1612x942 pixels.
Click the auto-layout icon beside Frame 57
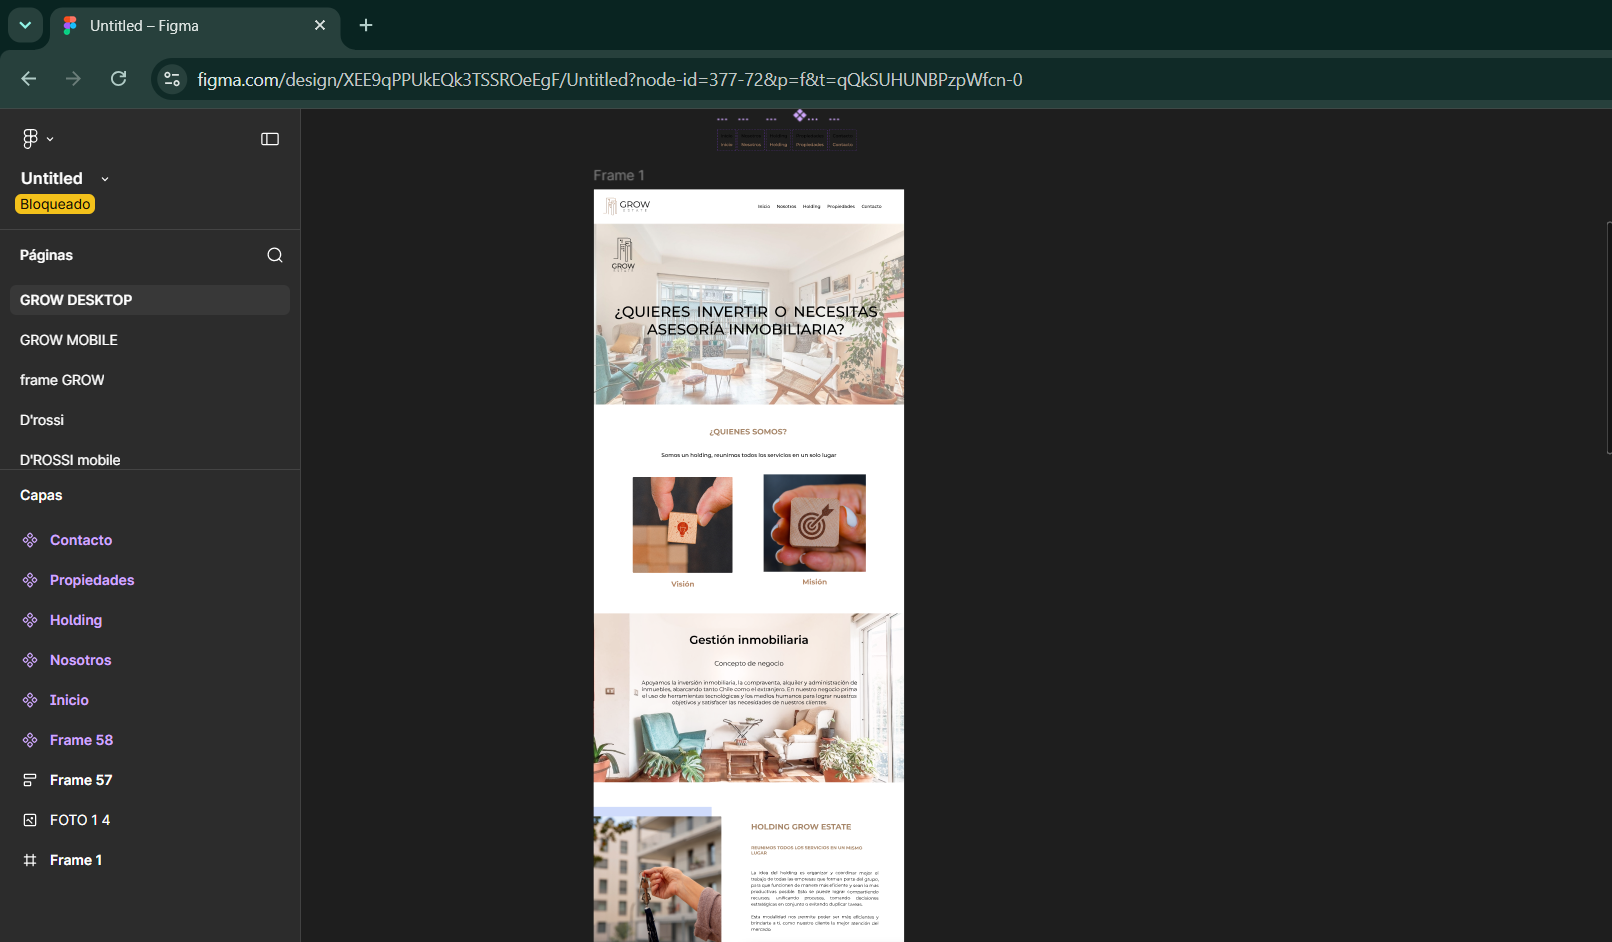[30, 780]
